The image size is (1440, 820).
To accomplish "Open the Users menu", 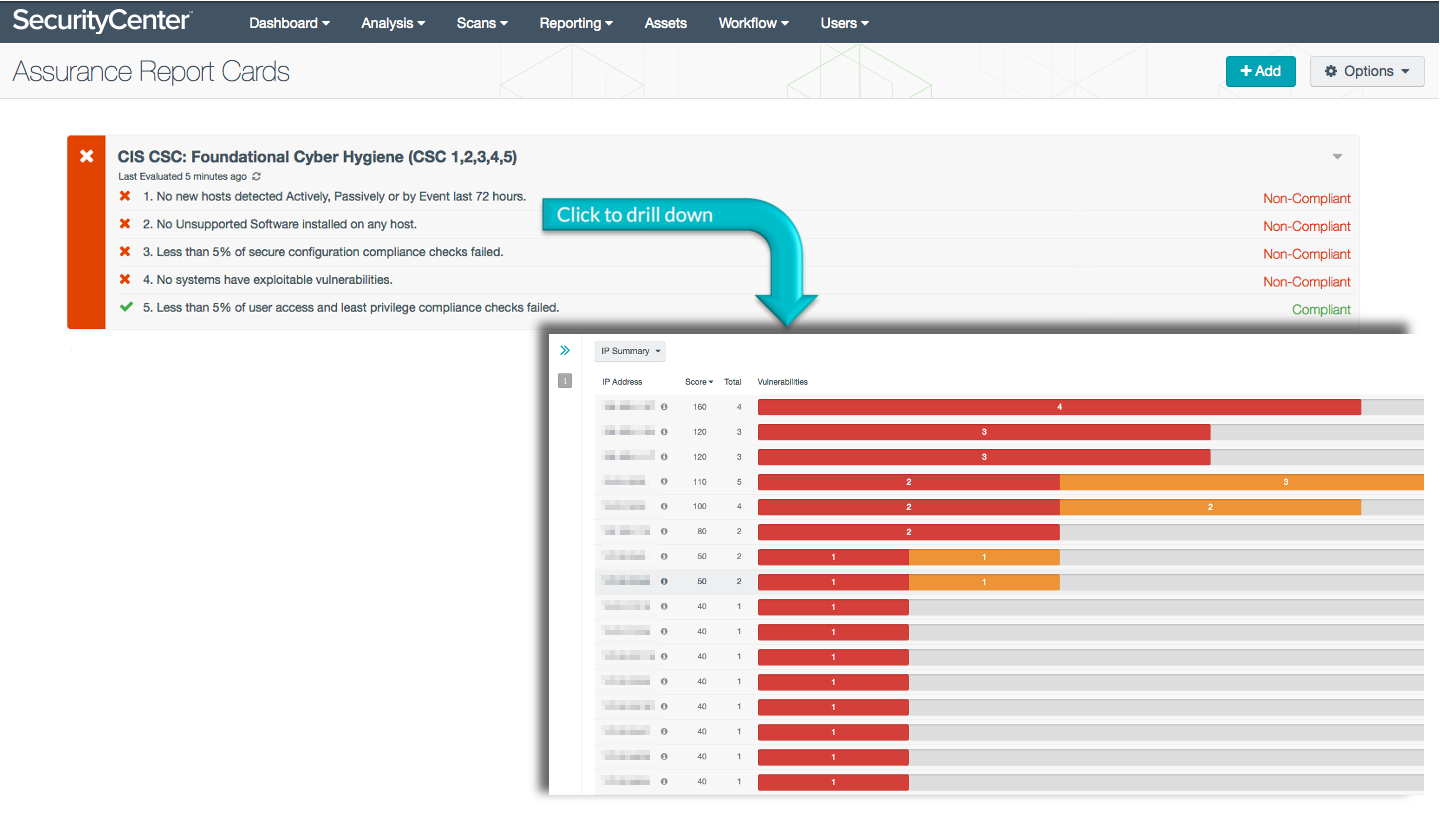I will pyautogui.click(x=844, y=23).
